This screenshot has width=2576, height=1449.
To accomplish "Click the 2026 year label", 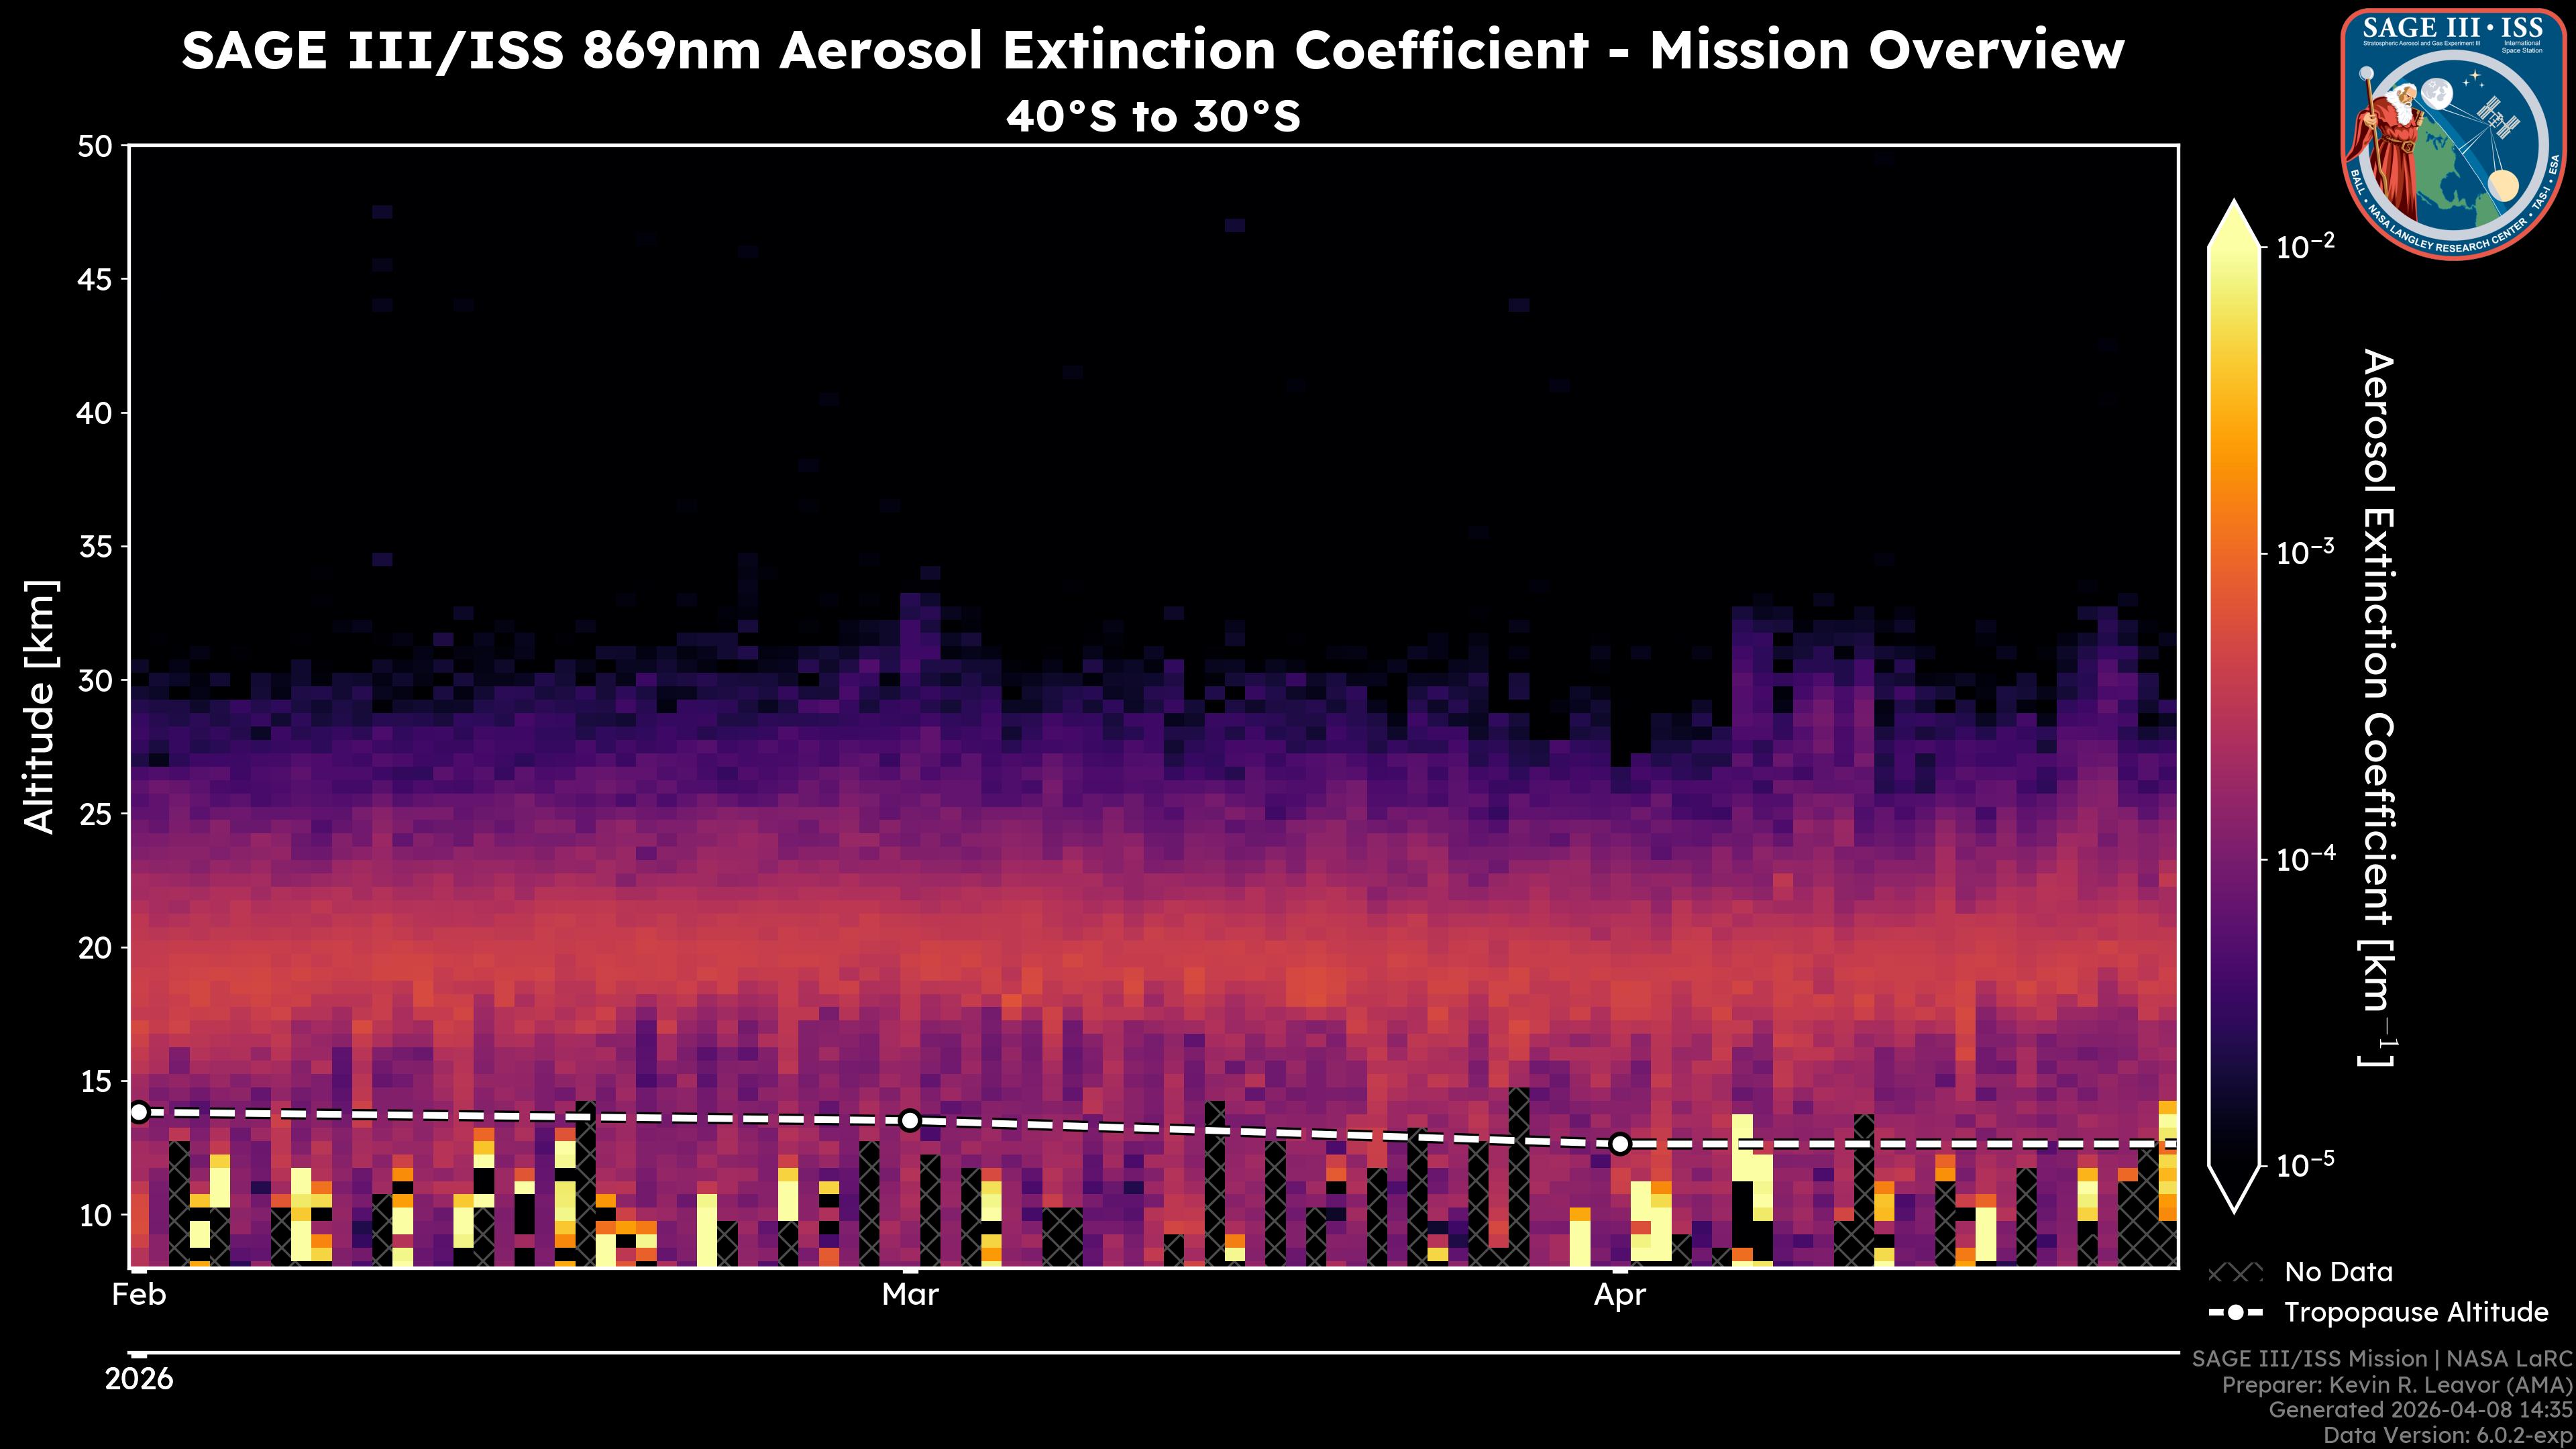I will [139, 1379].
